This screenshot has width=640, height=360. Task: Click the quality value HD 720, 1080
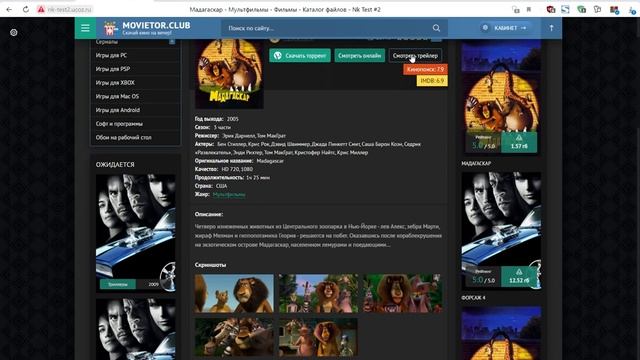[237, 169]
